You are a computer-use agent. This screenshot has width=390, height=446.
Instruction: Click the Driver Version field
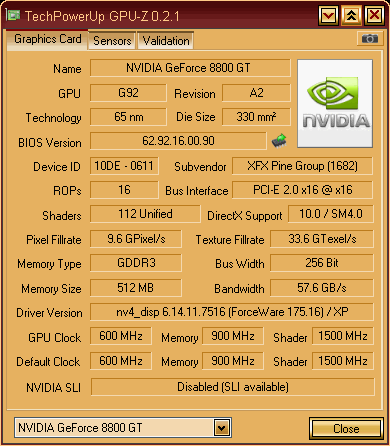click(x=232, y=312)
